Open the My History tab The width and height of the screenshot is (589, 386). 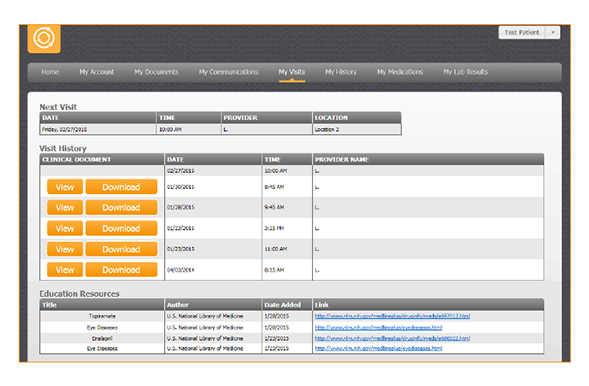tap(341, 72)
